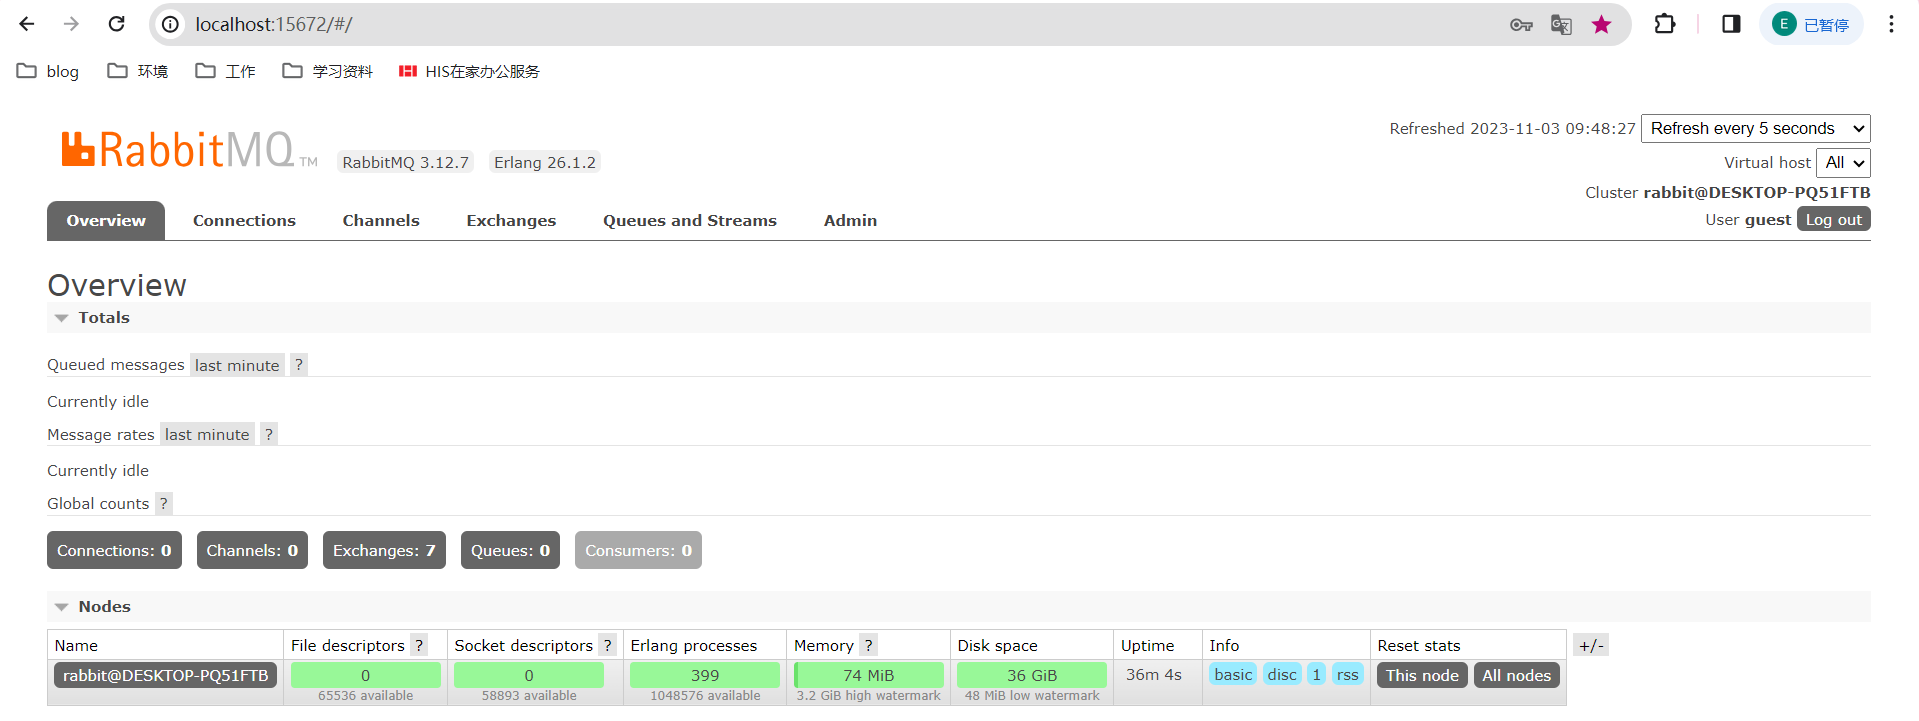Open the browser extensions puzzle icon
Screen dimensions: 1919x721
[1665, 24]
